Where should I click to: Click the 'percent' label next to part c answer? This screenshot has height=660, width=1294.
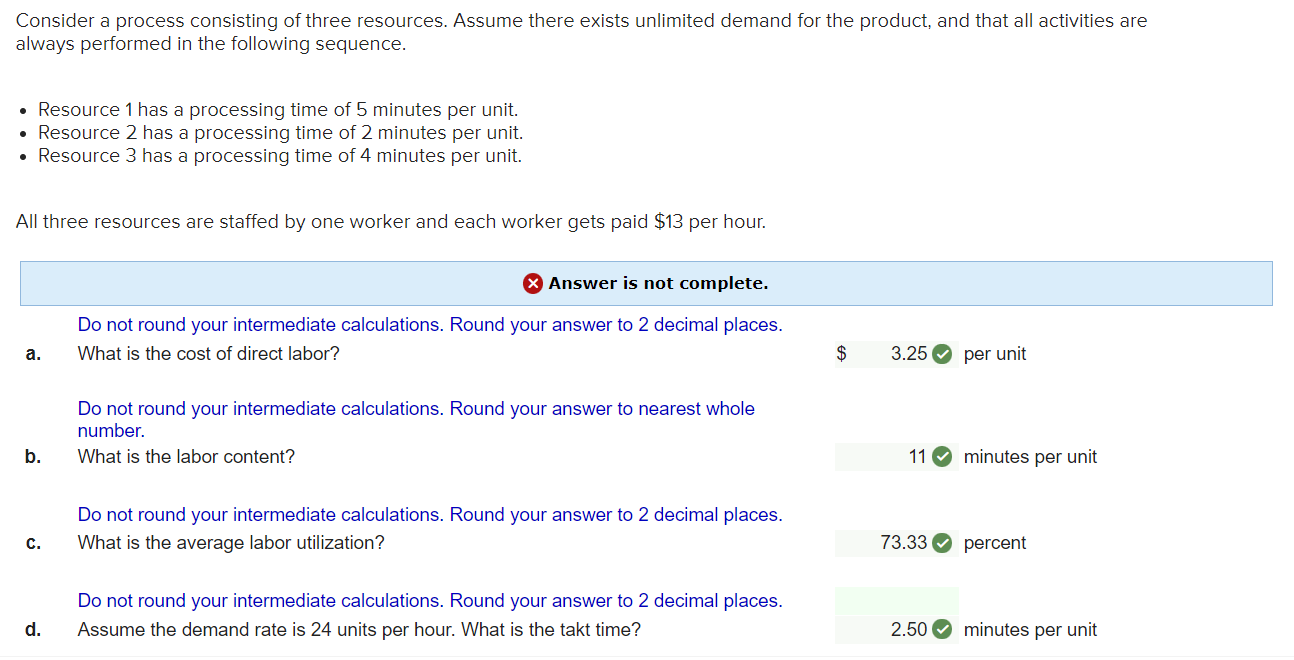click(x=994, y=543)
